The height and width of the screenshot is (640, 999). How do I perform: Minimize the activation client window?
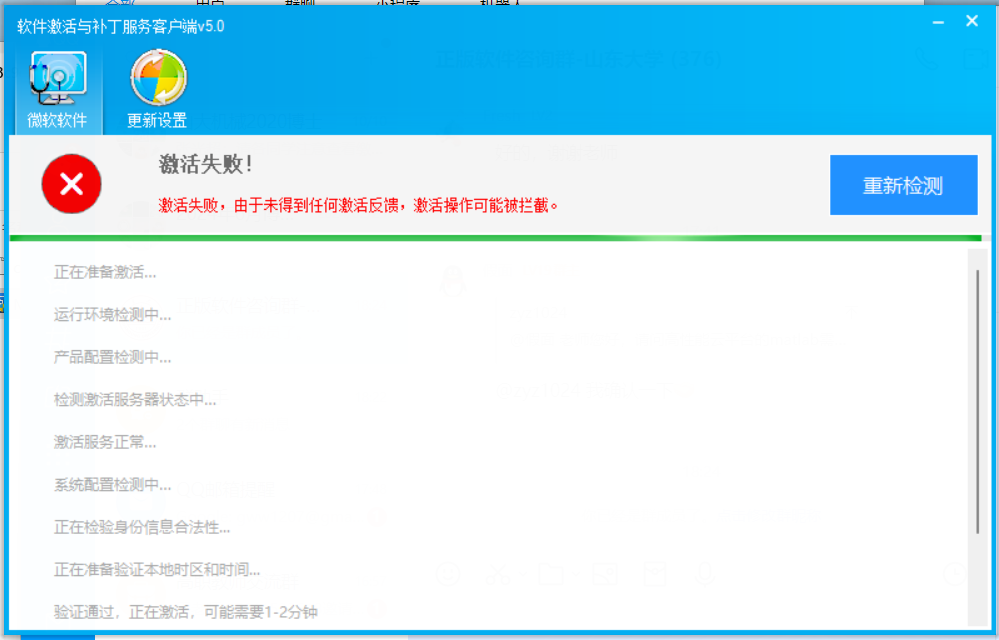[938, 22]
